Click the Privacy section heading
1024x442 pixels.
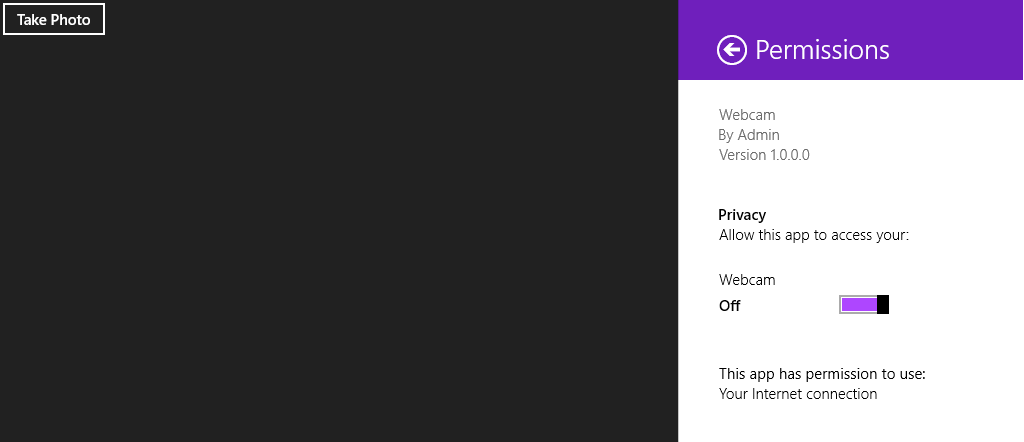point(742,215)
